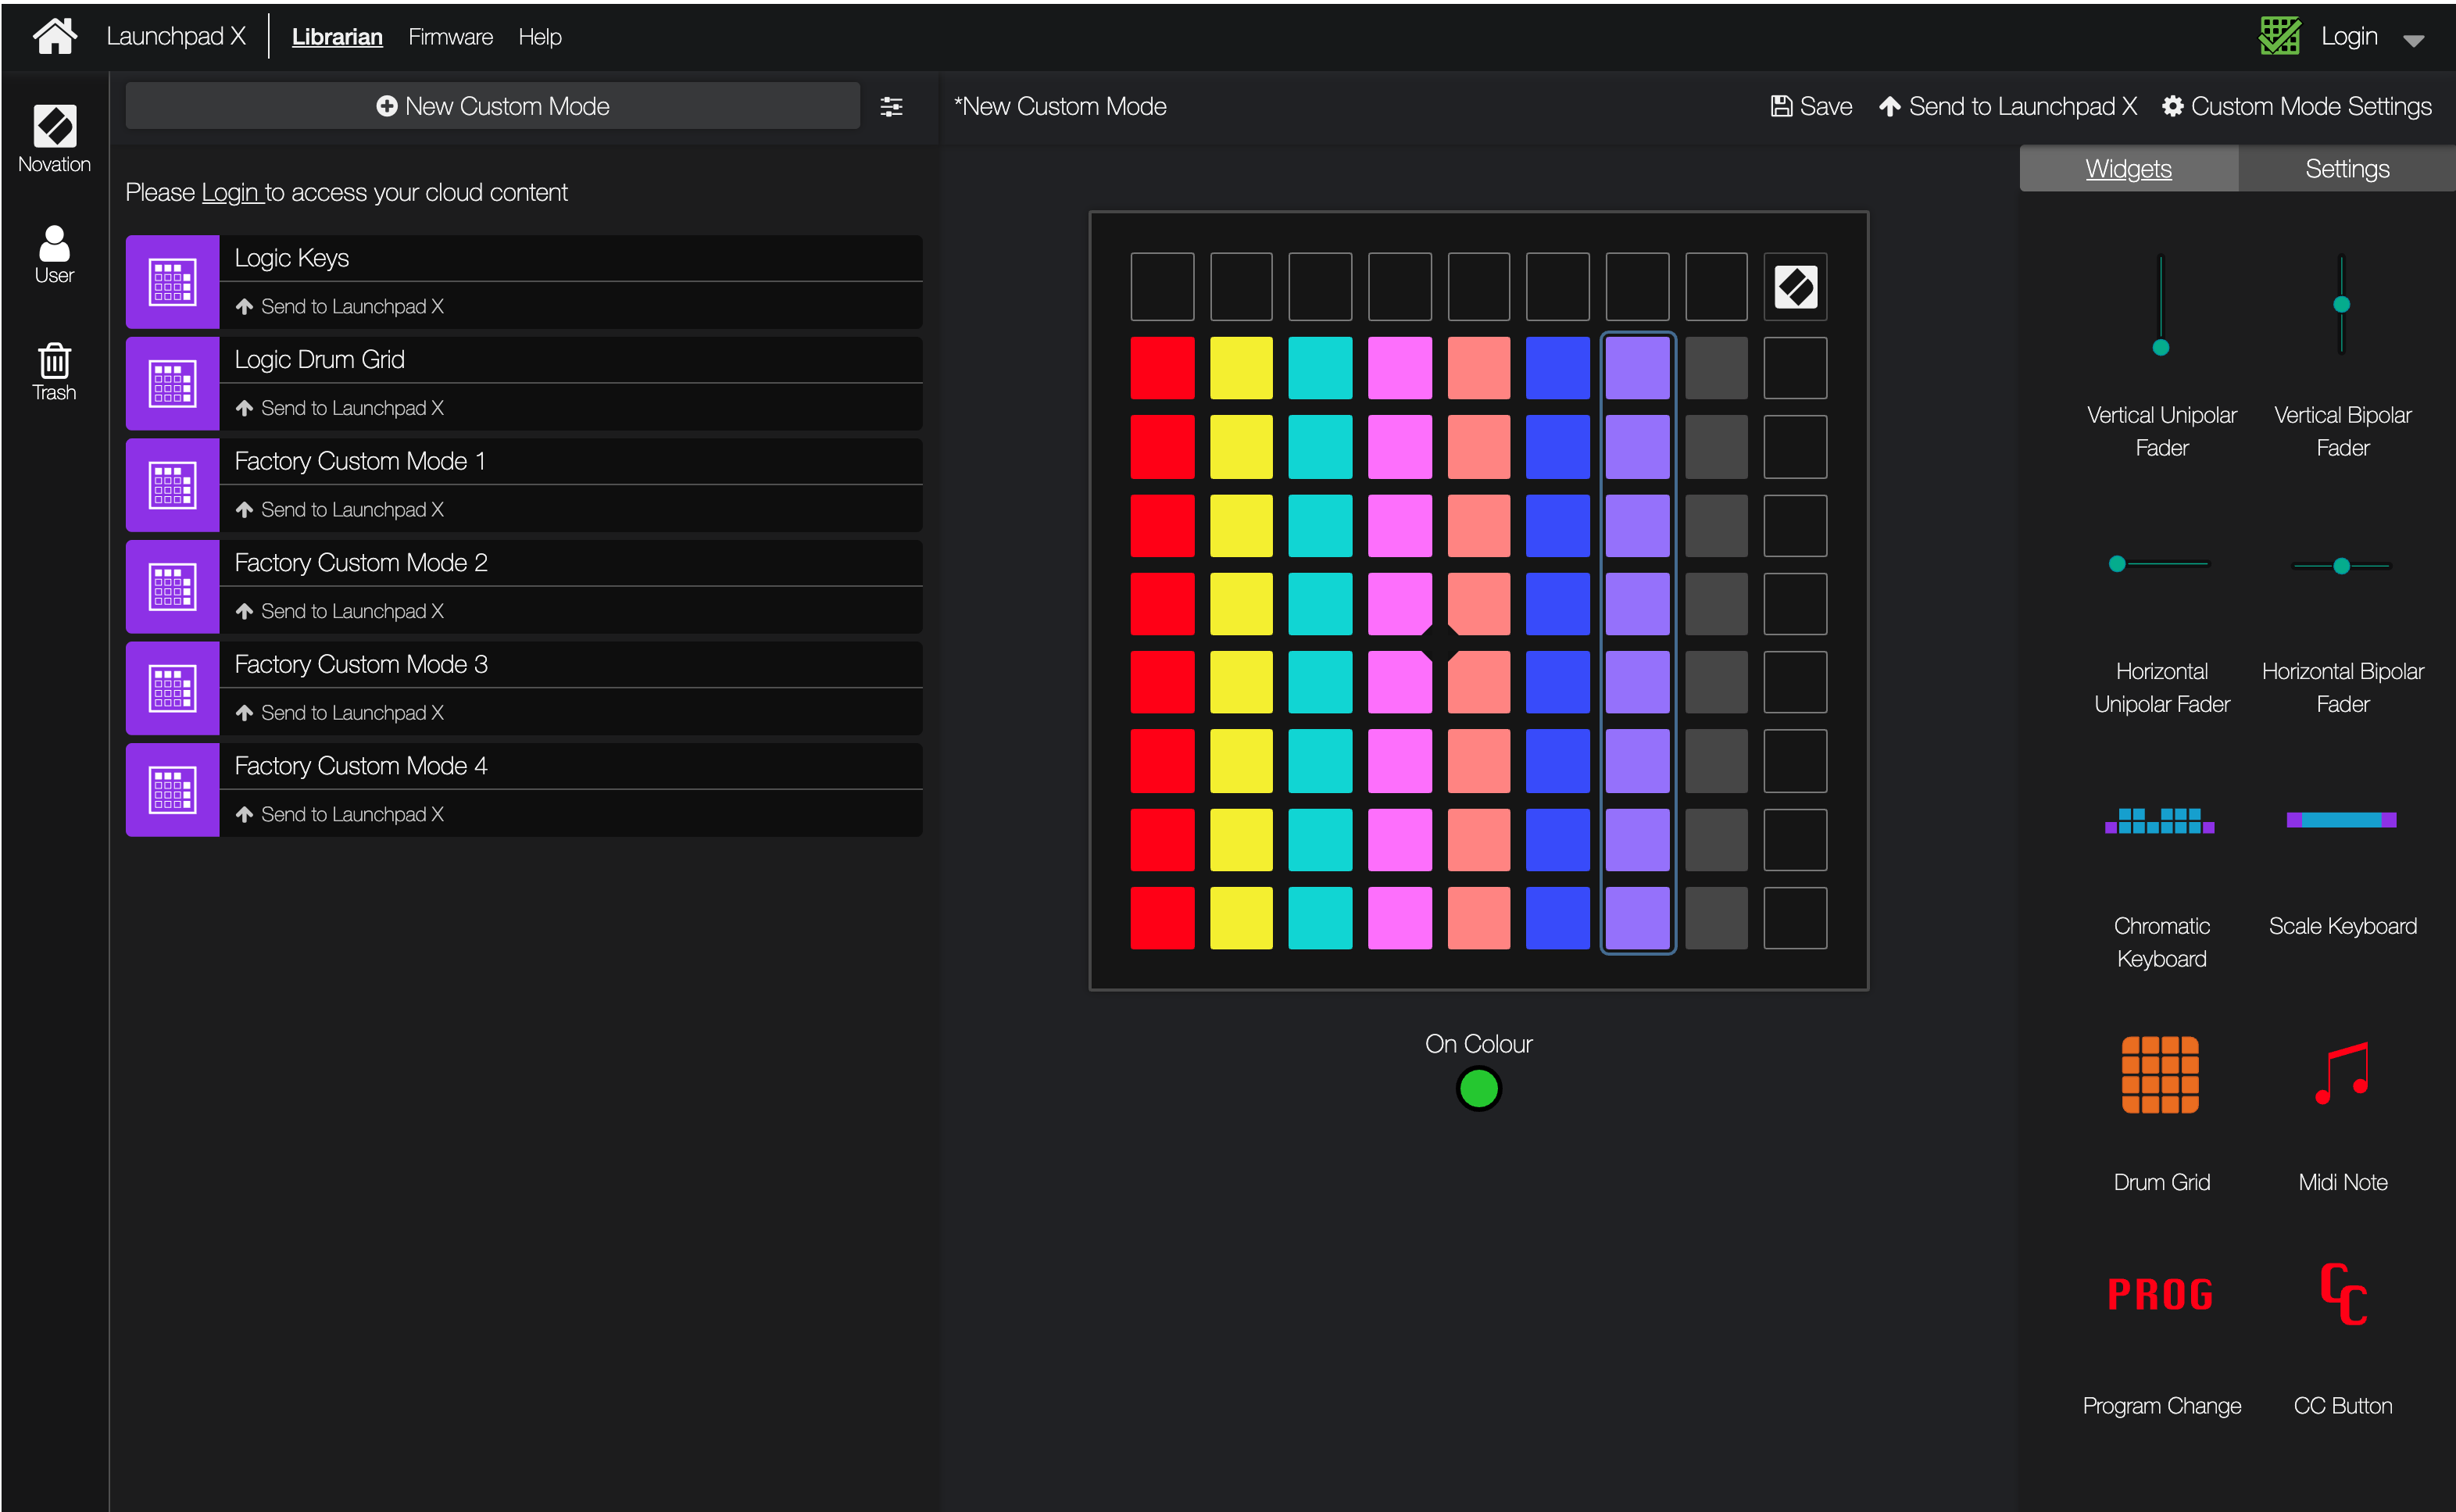Image resolution: width=2456 pixels, height=1512 pixels.
Task: Click the top yellow pad in the grid
Action: tap(1241, 368)
